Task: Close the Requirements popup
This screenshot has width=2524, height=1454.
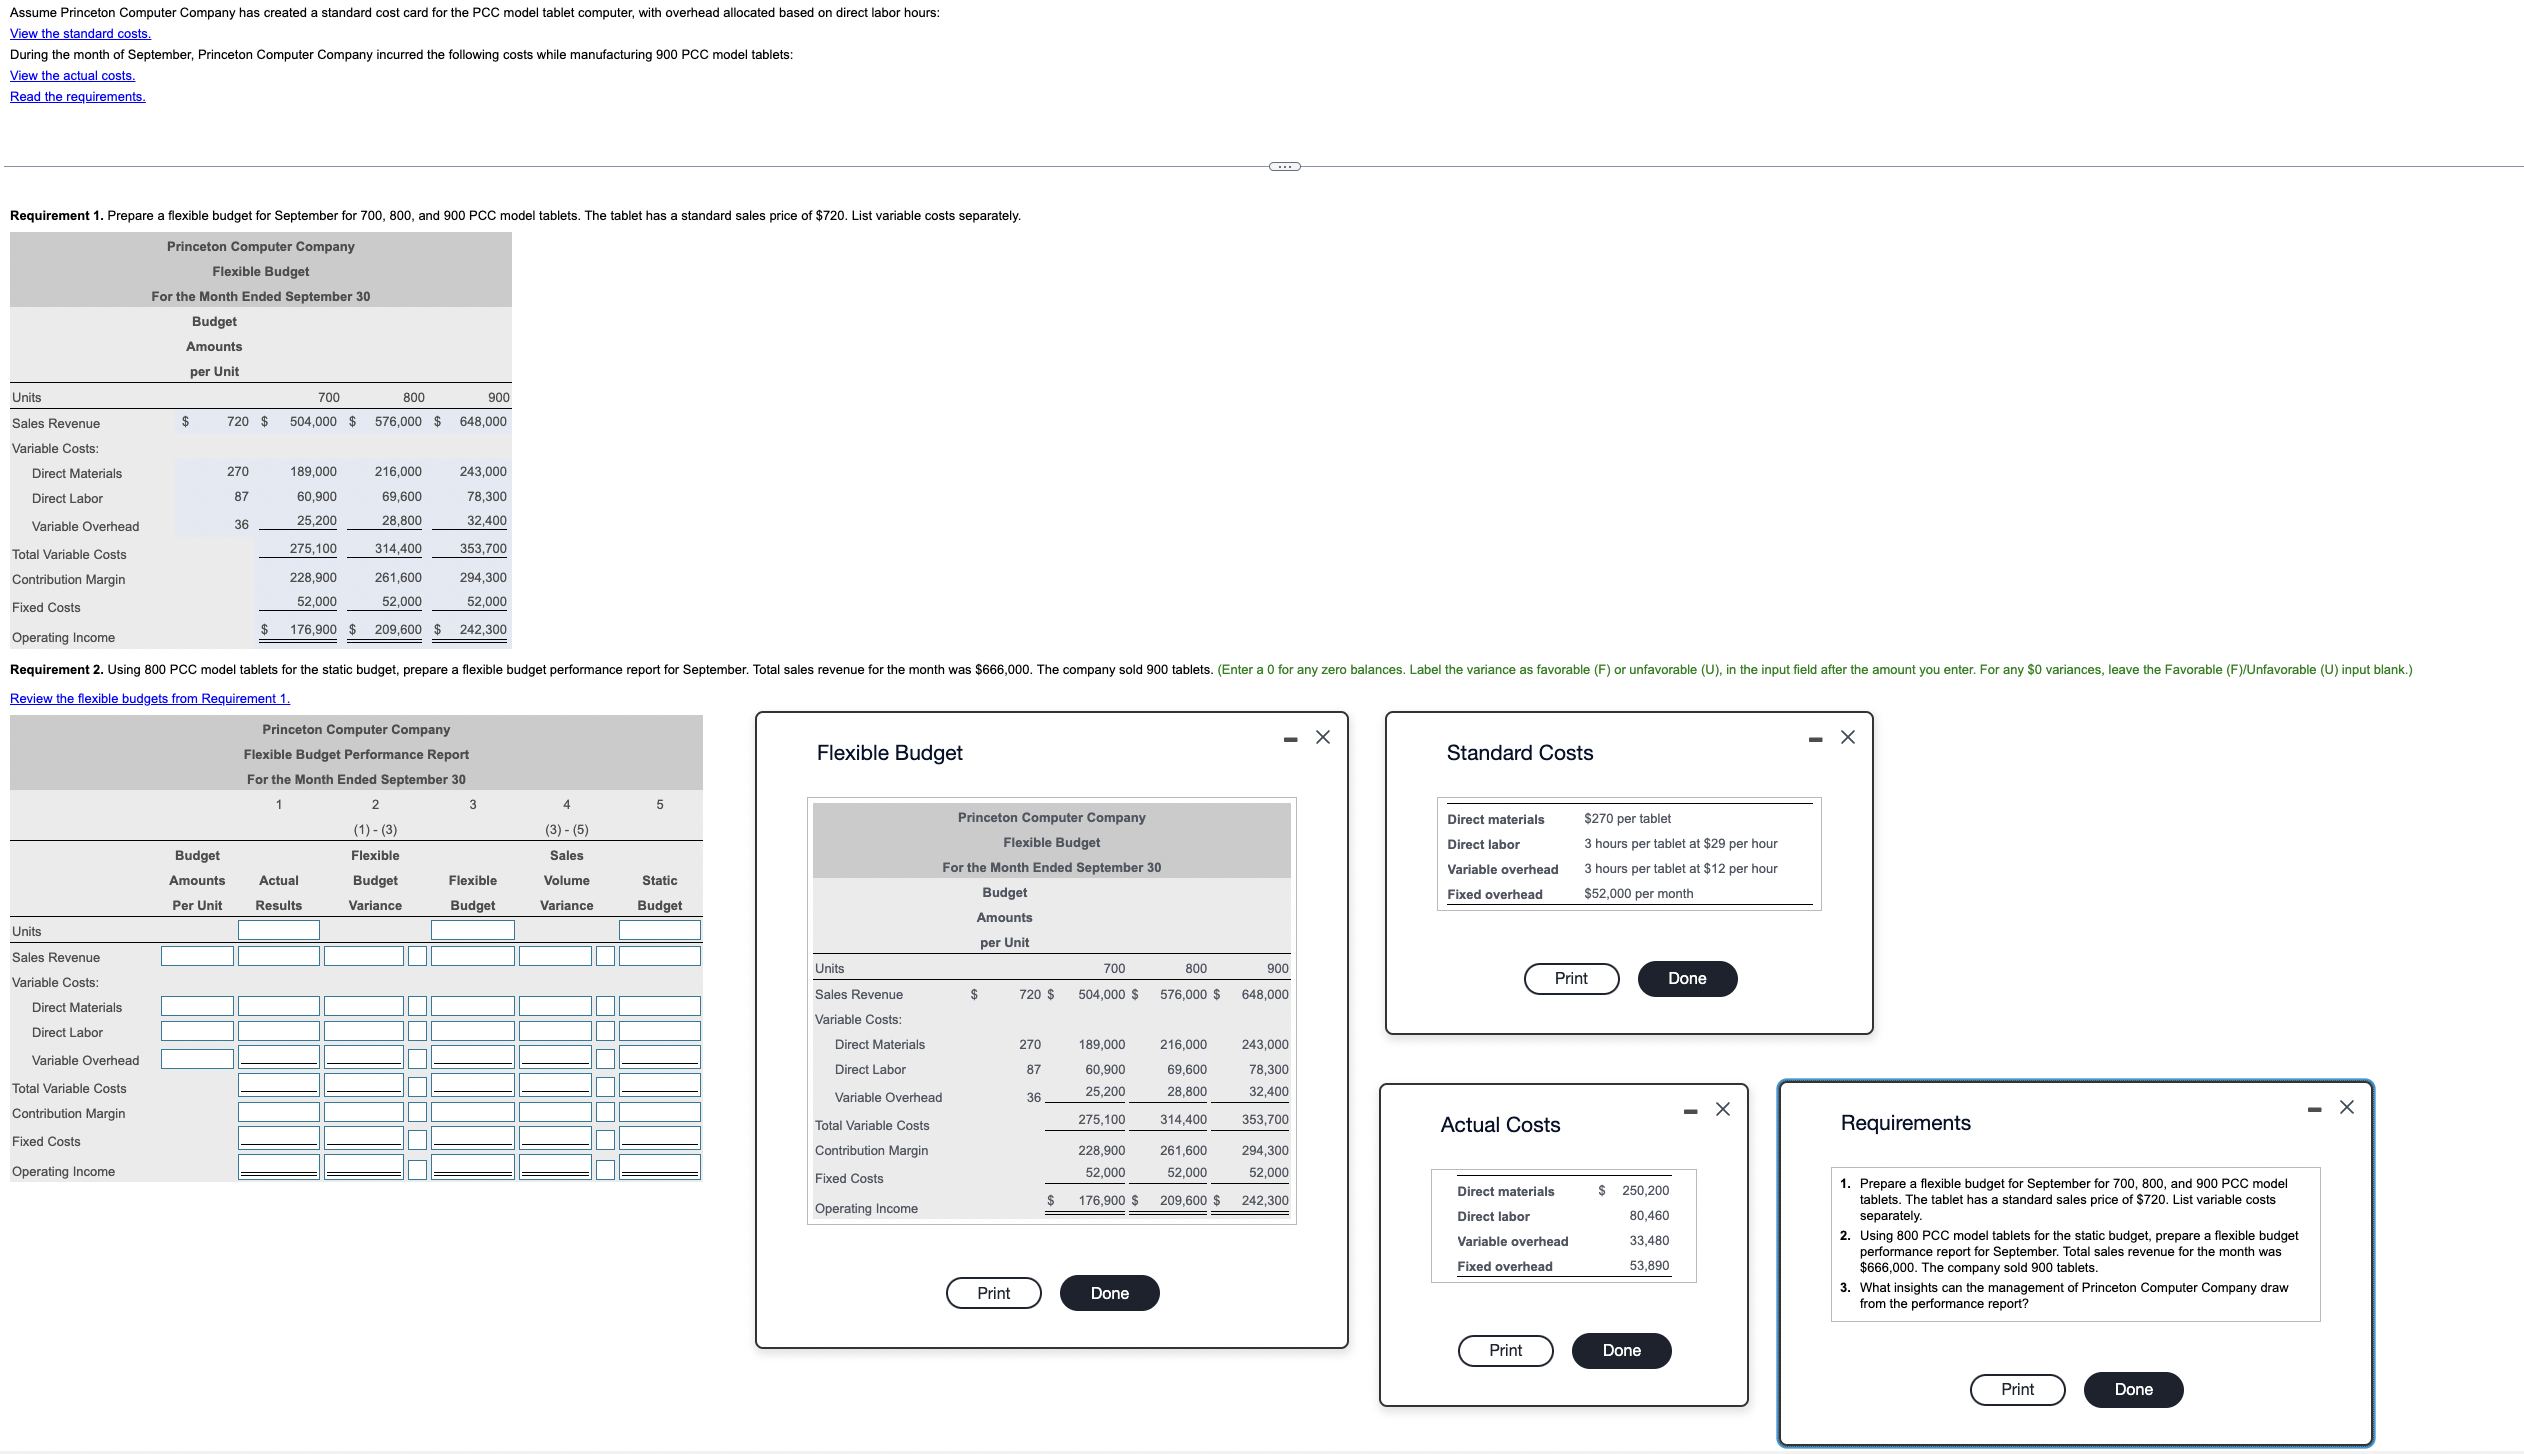Action: tap(2346, 1107)
